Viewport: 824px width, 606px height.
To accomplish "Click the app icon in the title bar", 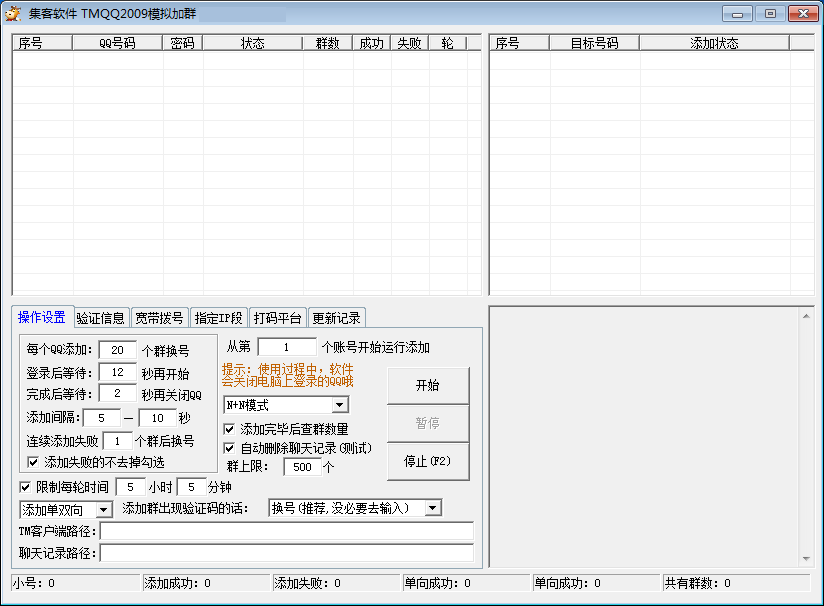I will (x=13, y=13).
